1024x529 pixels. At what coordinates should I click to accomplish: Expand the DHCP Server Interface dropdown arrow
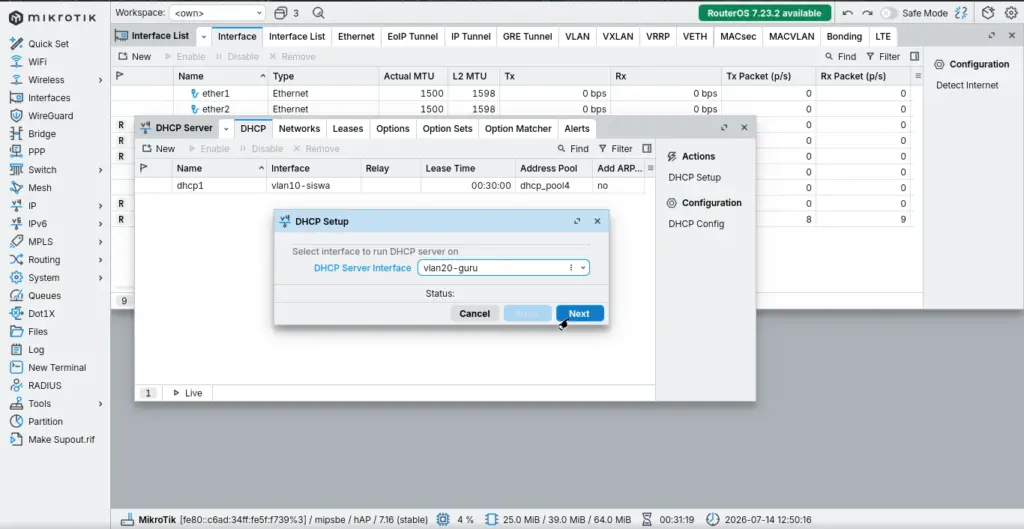tap(583, 268)
